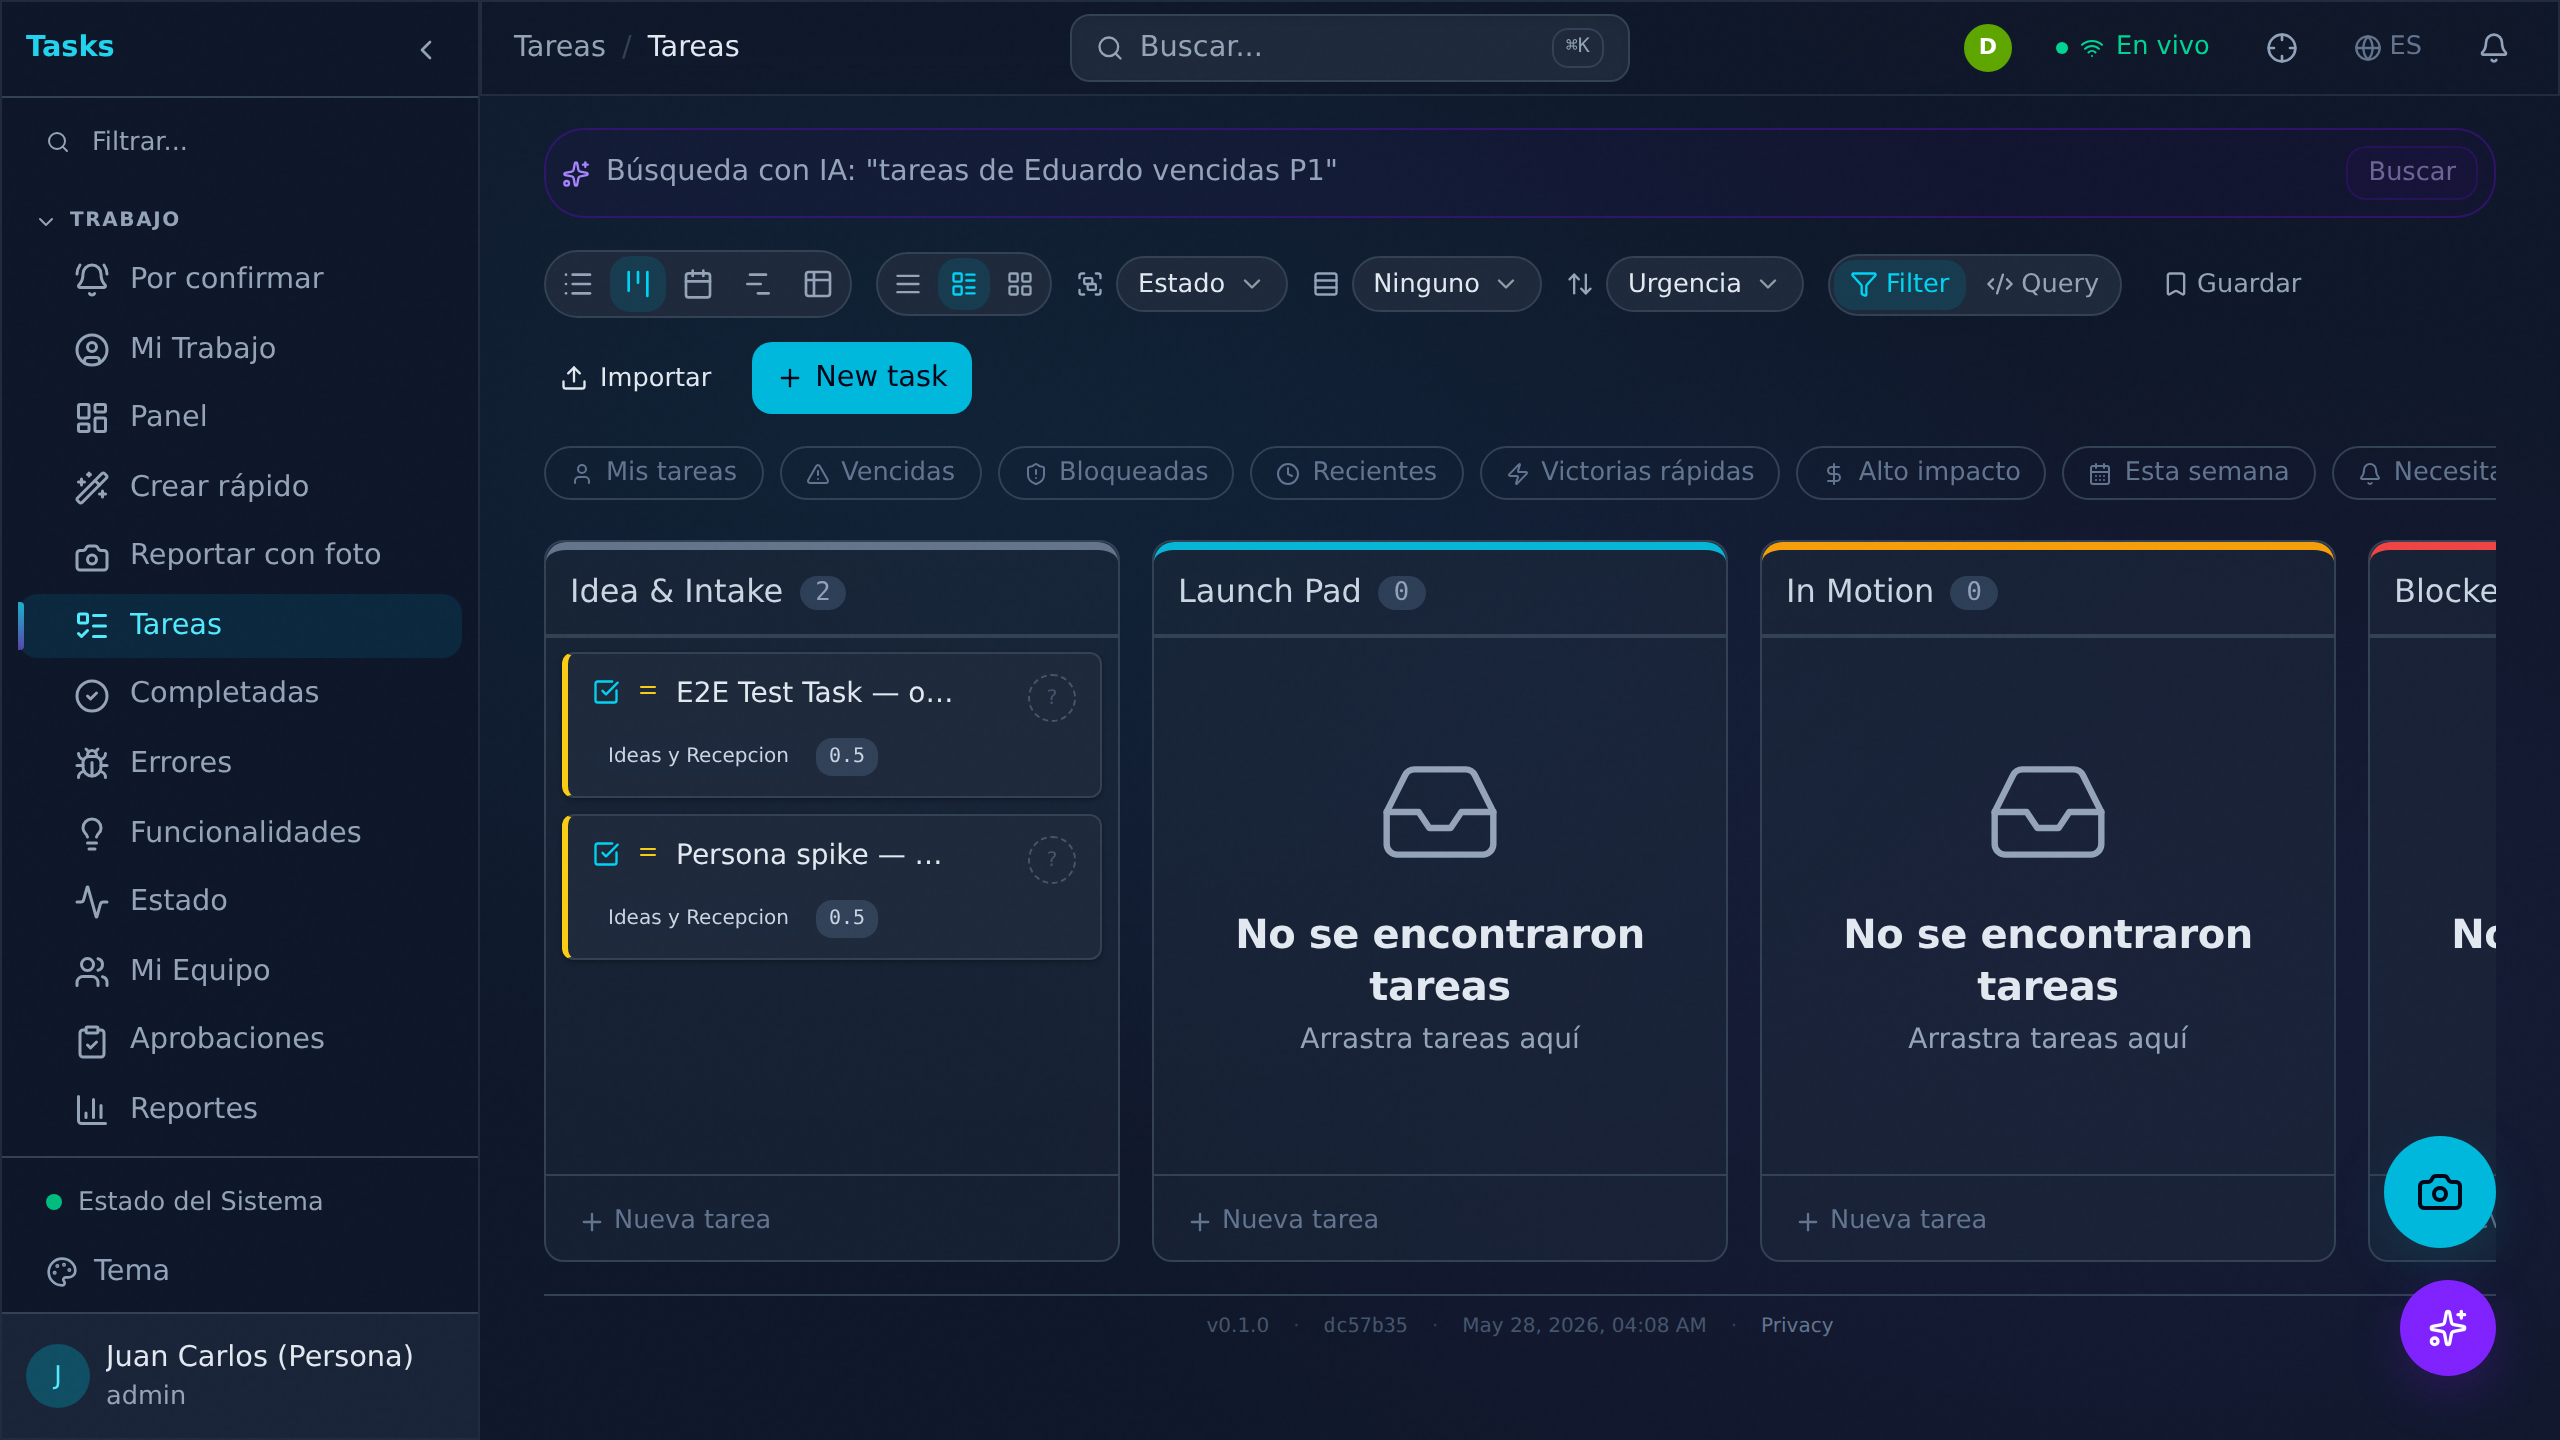
Task: Open notifications bell
Action: click(2494, 47)
